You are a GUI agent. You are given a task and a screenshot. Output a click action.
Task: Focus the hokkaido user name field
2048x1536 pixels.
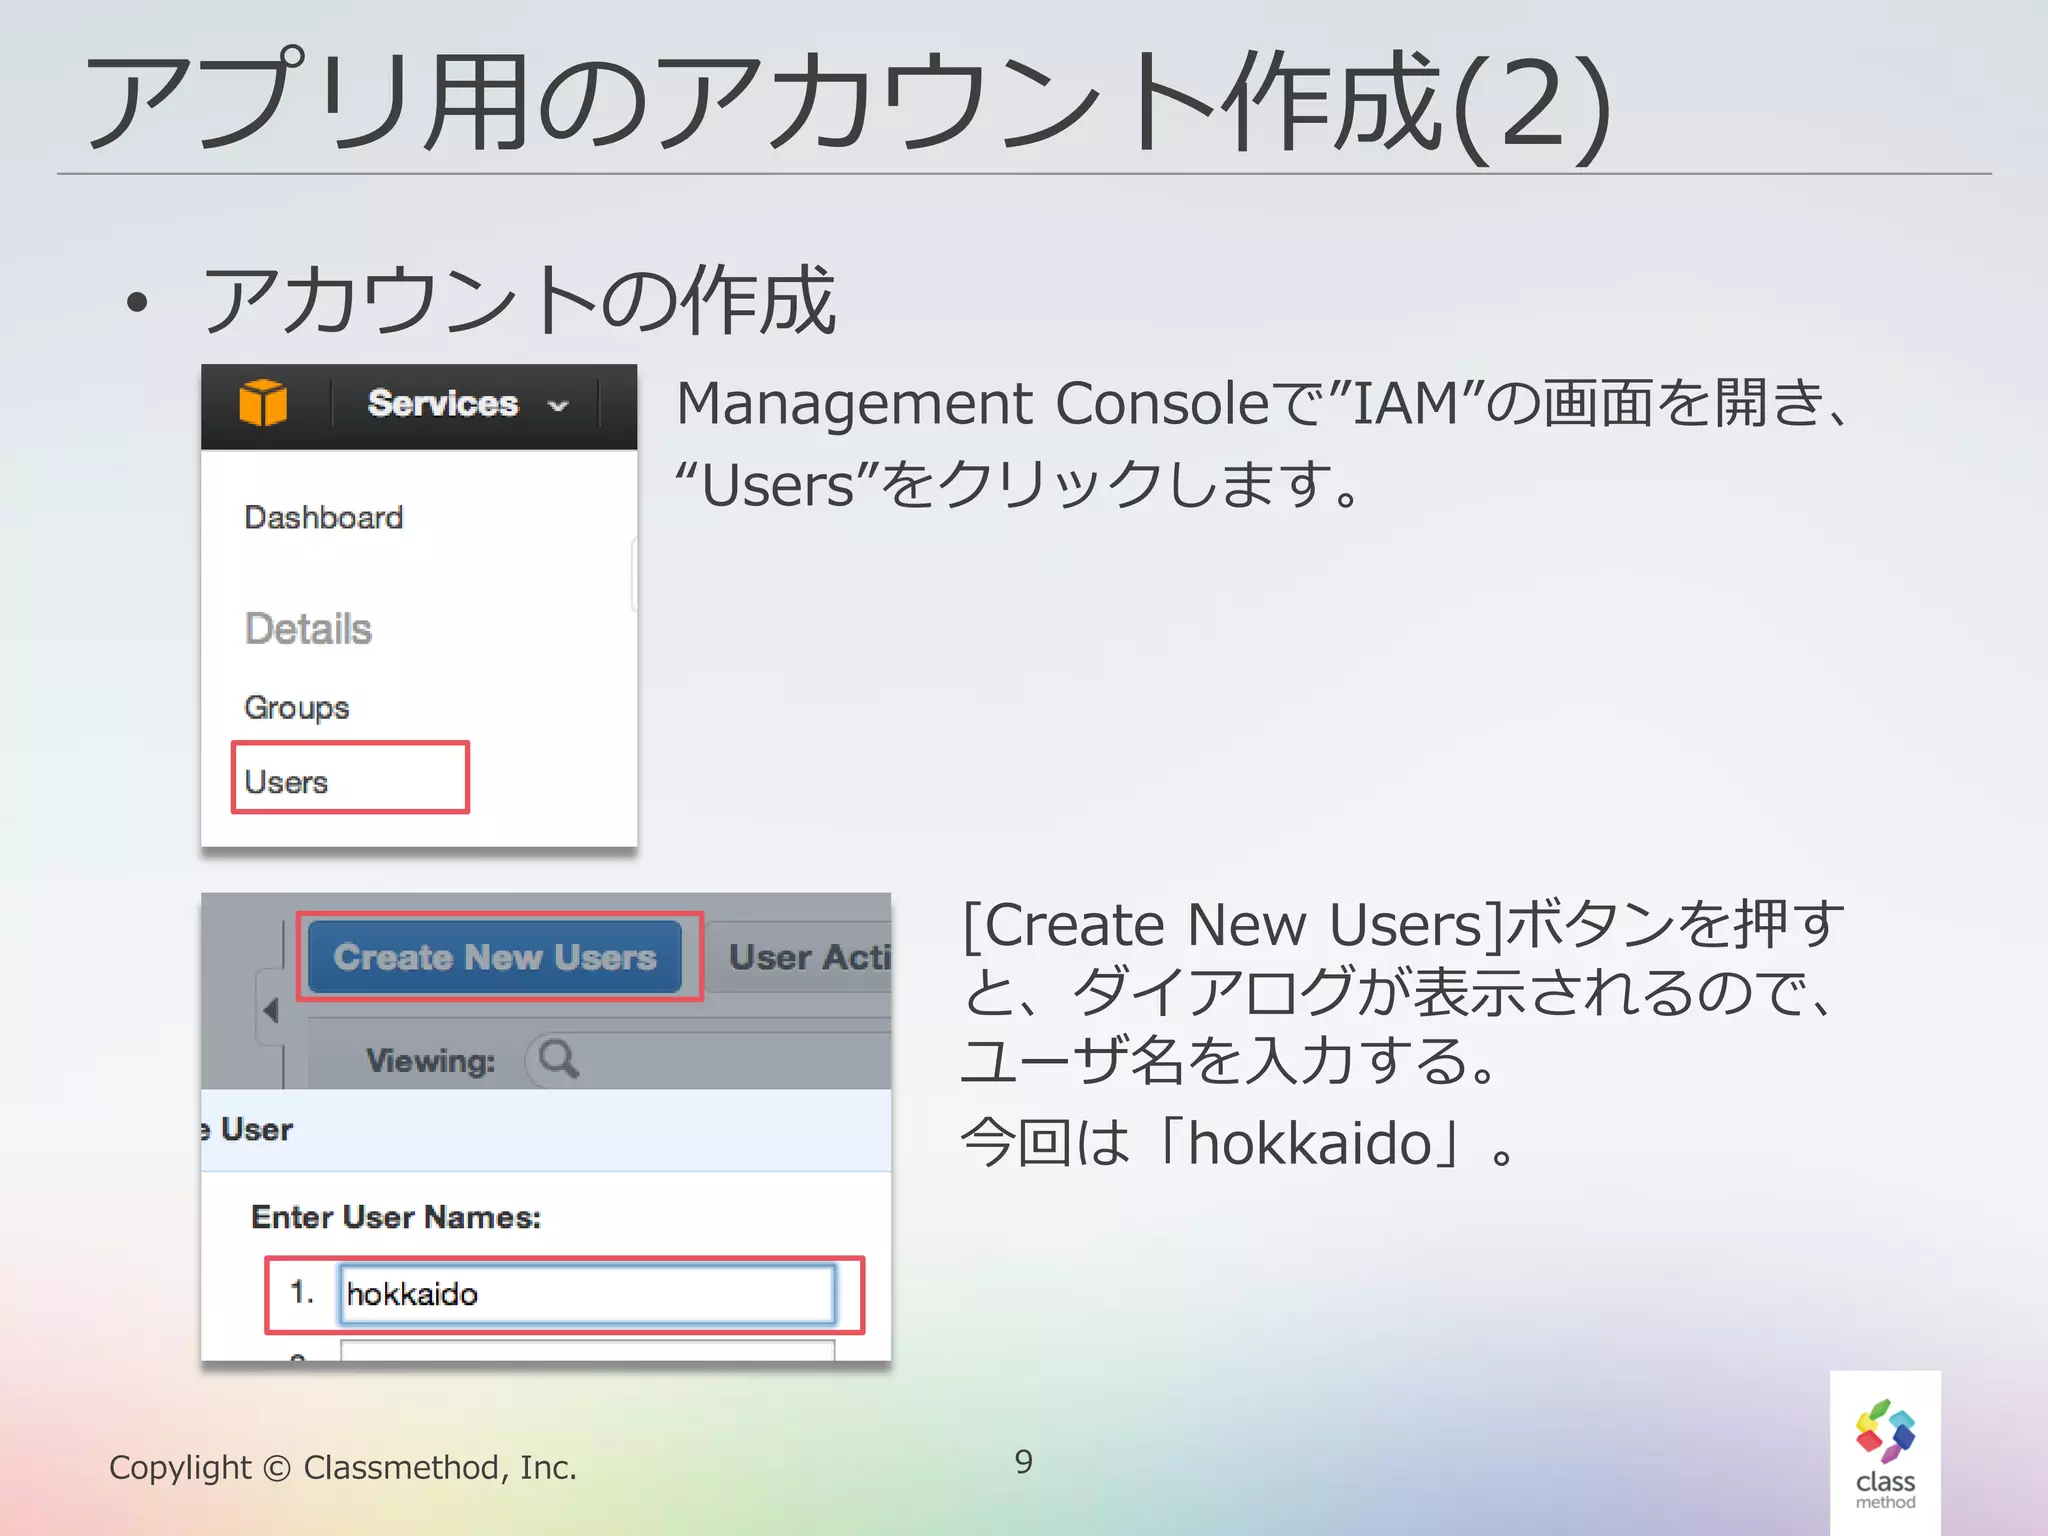[x=587, y=1295]
